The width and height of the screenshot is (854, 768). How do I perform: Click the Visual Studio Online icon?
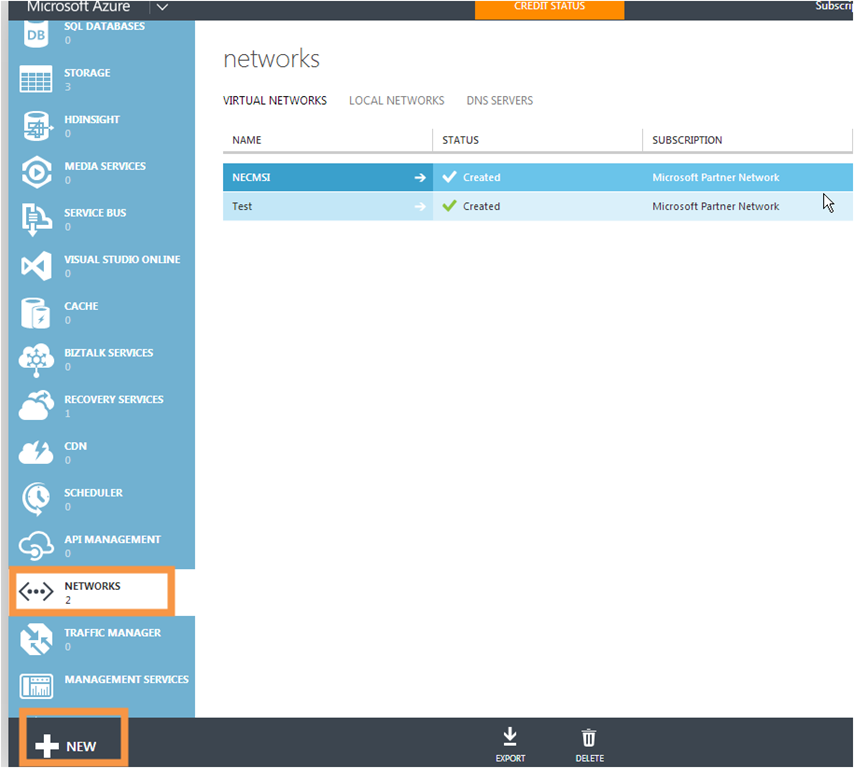[x=36, y=266]
